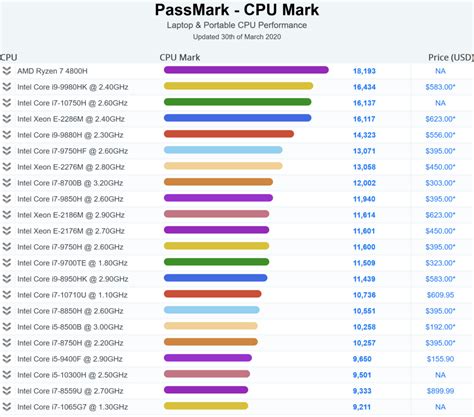Open the AMD Ryzen 7 4800H CPU link
Screen dimensions: 474x417
pyautogui.click(x=52, y=71)
